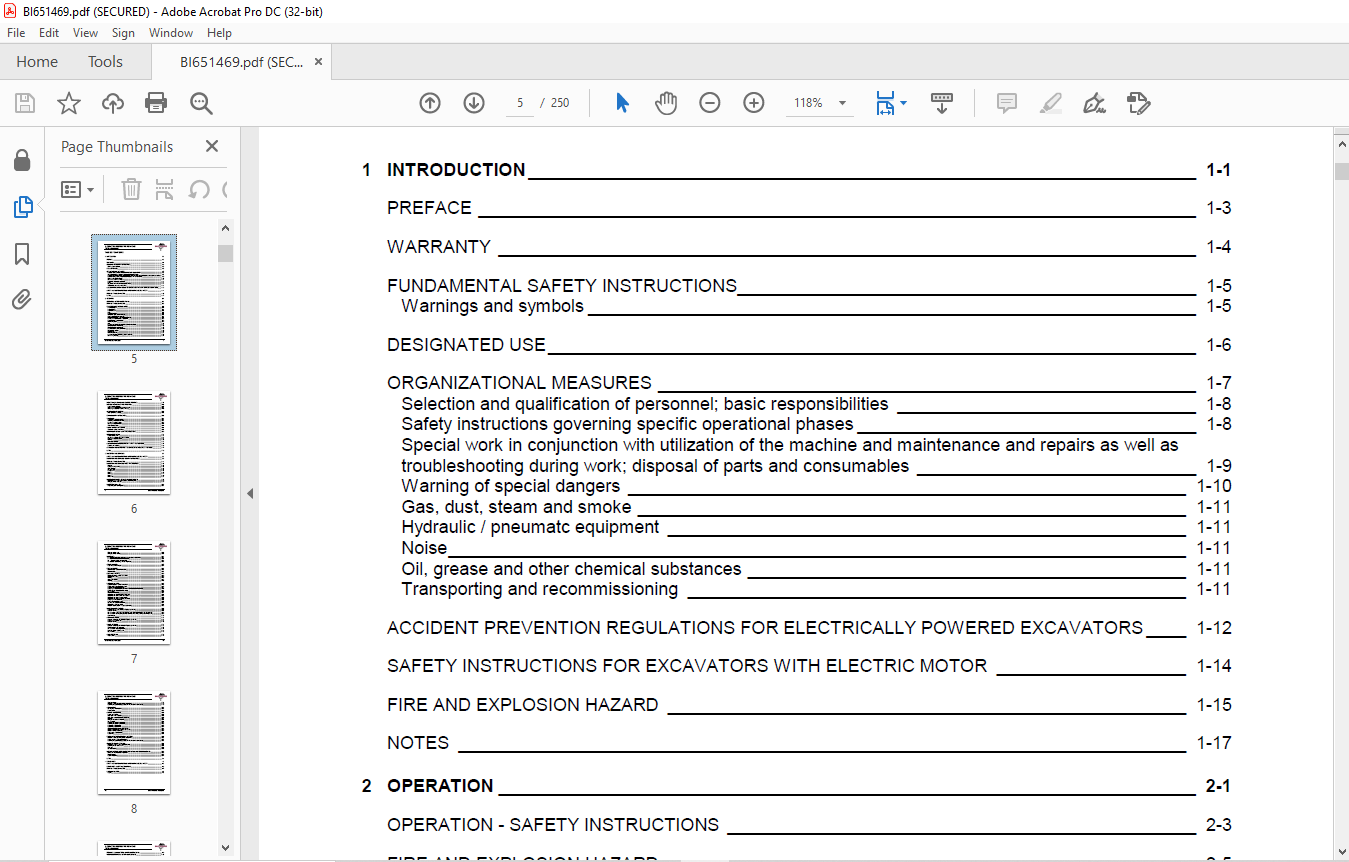Save the file using the floppy disk icon
This screenshot has width=1349, height=862.
click(x=25, y=103)
